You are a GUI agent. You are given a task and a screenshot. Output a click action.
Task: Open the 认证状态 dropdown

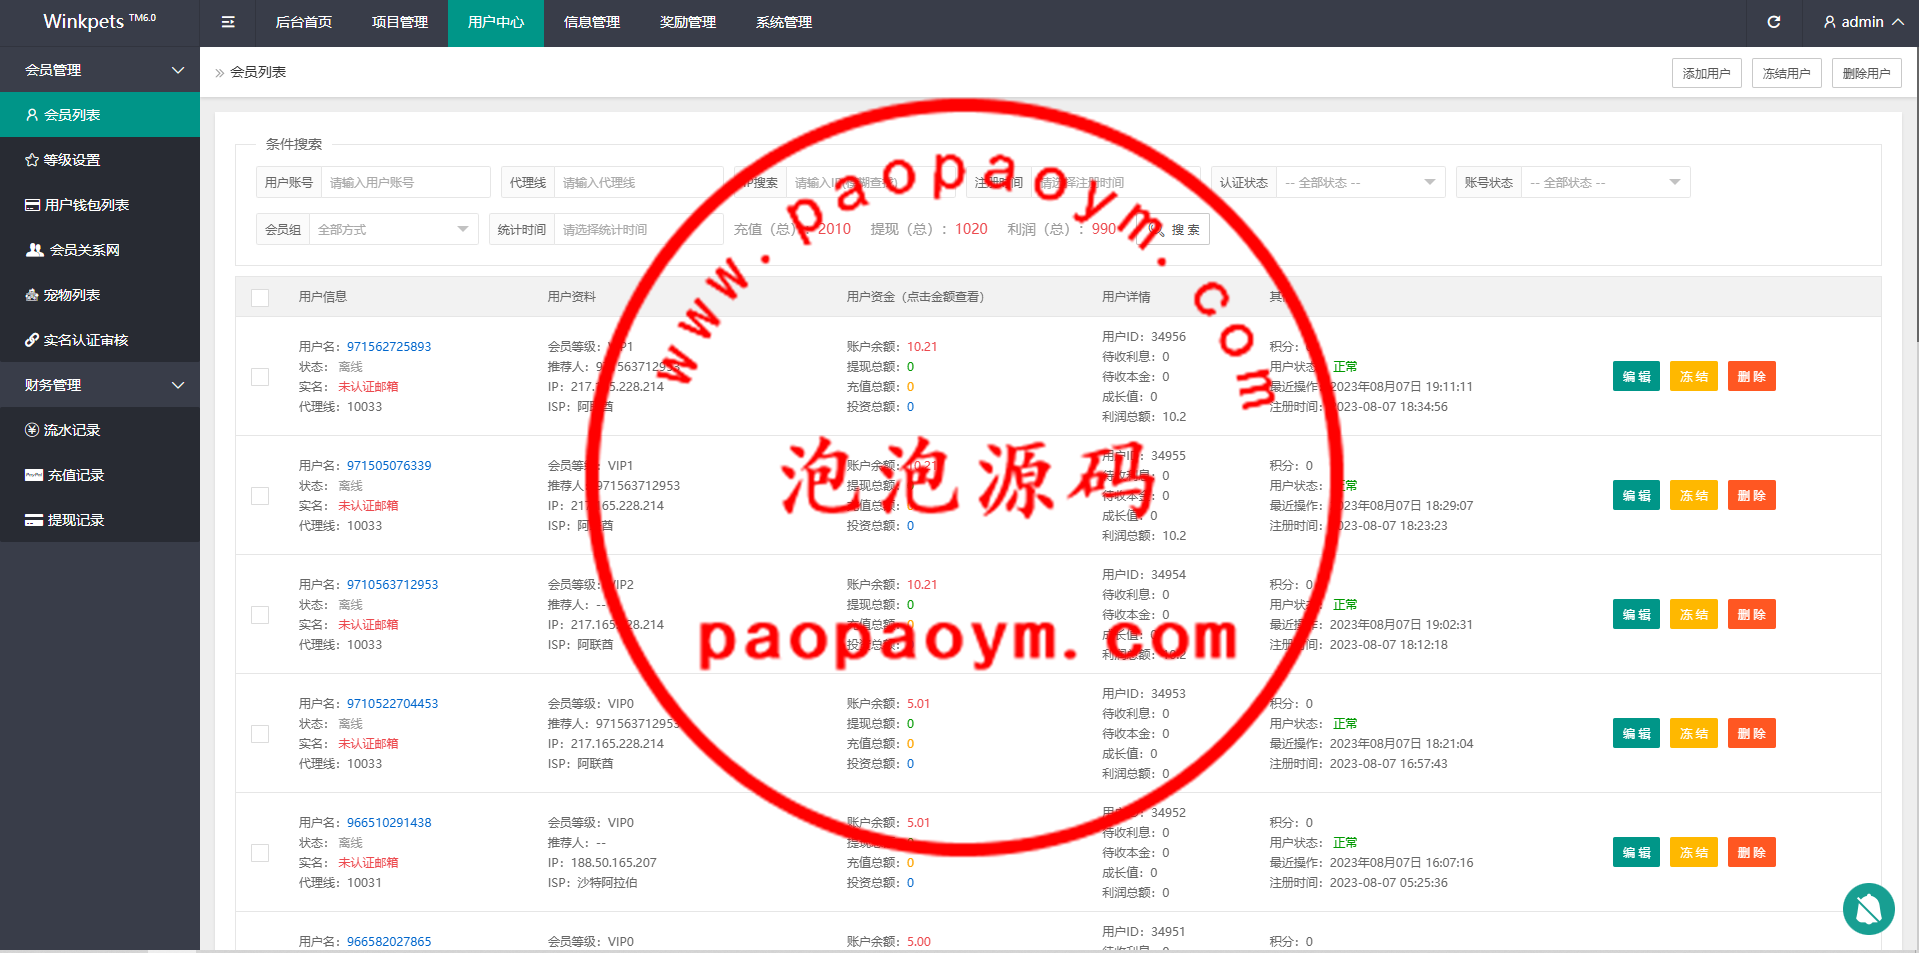1361,182
